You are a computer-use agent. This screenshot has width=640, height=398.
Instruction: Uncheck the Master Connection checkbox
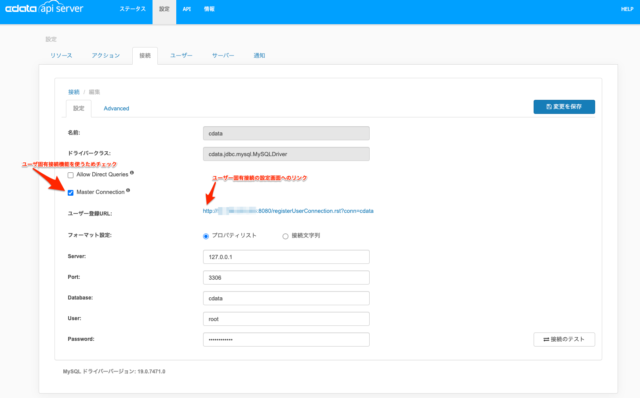71,193
